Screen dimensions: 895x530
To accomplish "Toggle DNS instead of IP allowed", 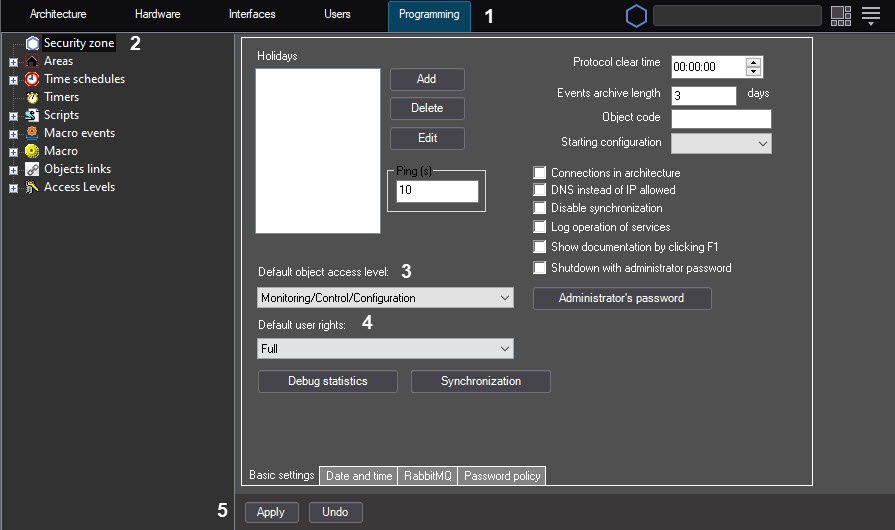I will tap(540, 190).
